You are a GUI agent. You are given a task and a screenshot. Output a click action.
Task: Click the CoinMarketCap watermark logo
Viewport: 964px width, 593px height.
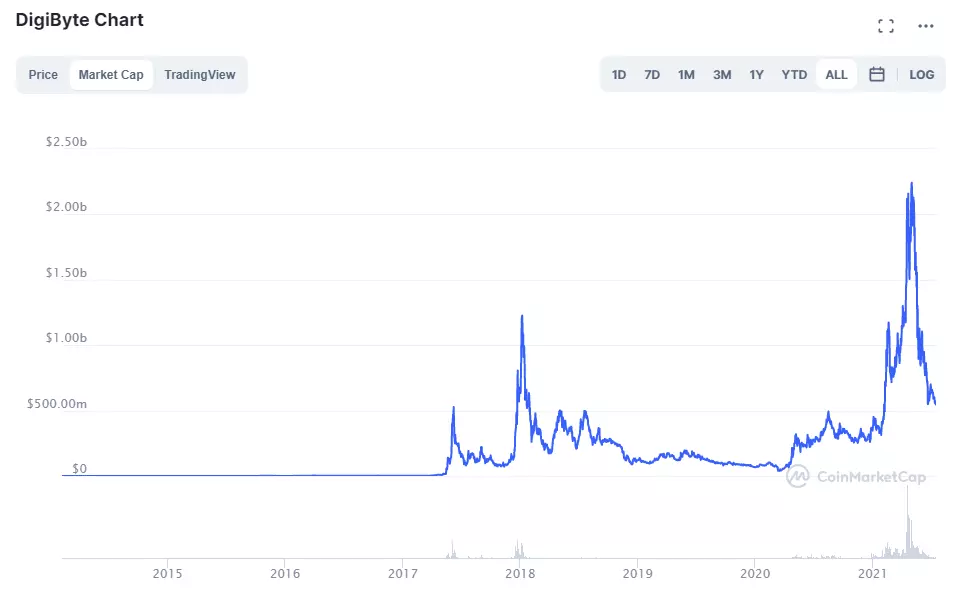point(856,477)
